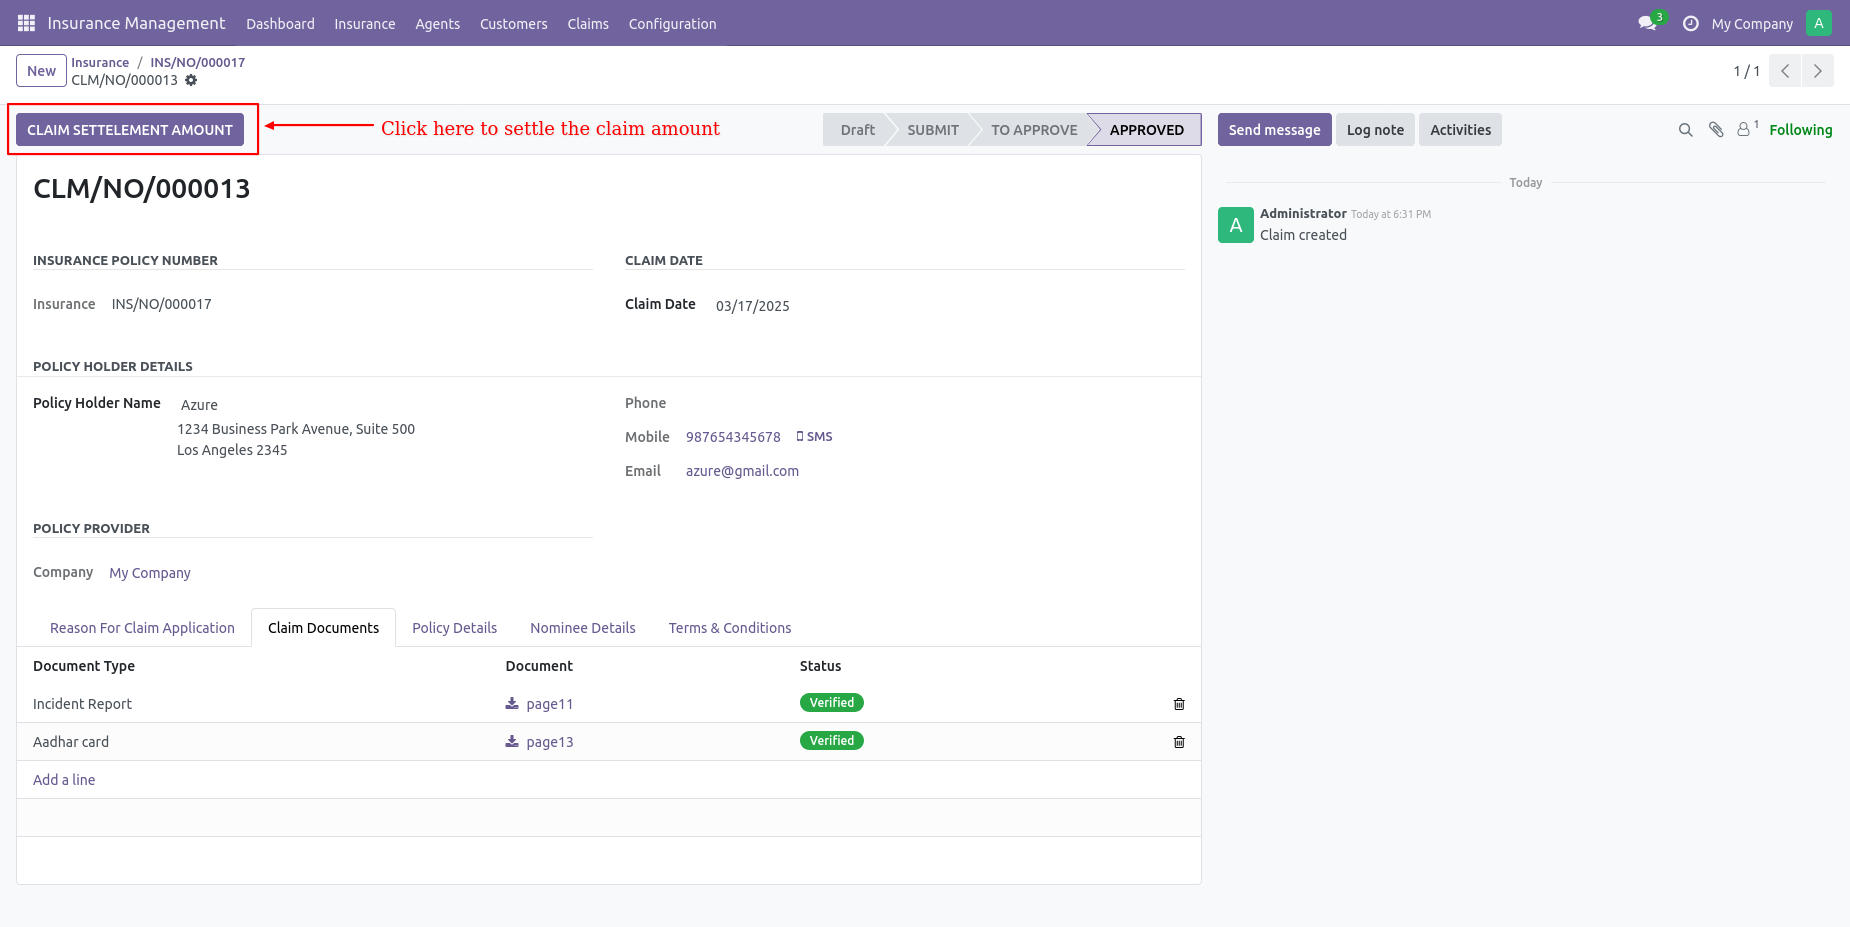The image size is (1850, 927).
Task: Search messages with the magnifier icon
Action: point(1685,130)
